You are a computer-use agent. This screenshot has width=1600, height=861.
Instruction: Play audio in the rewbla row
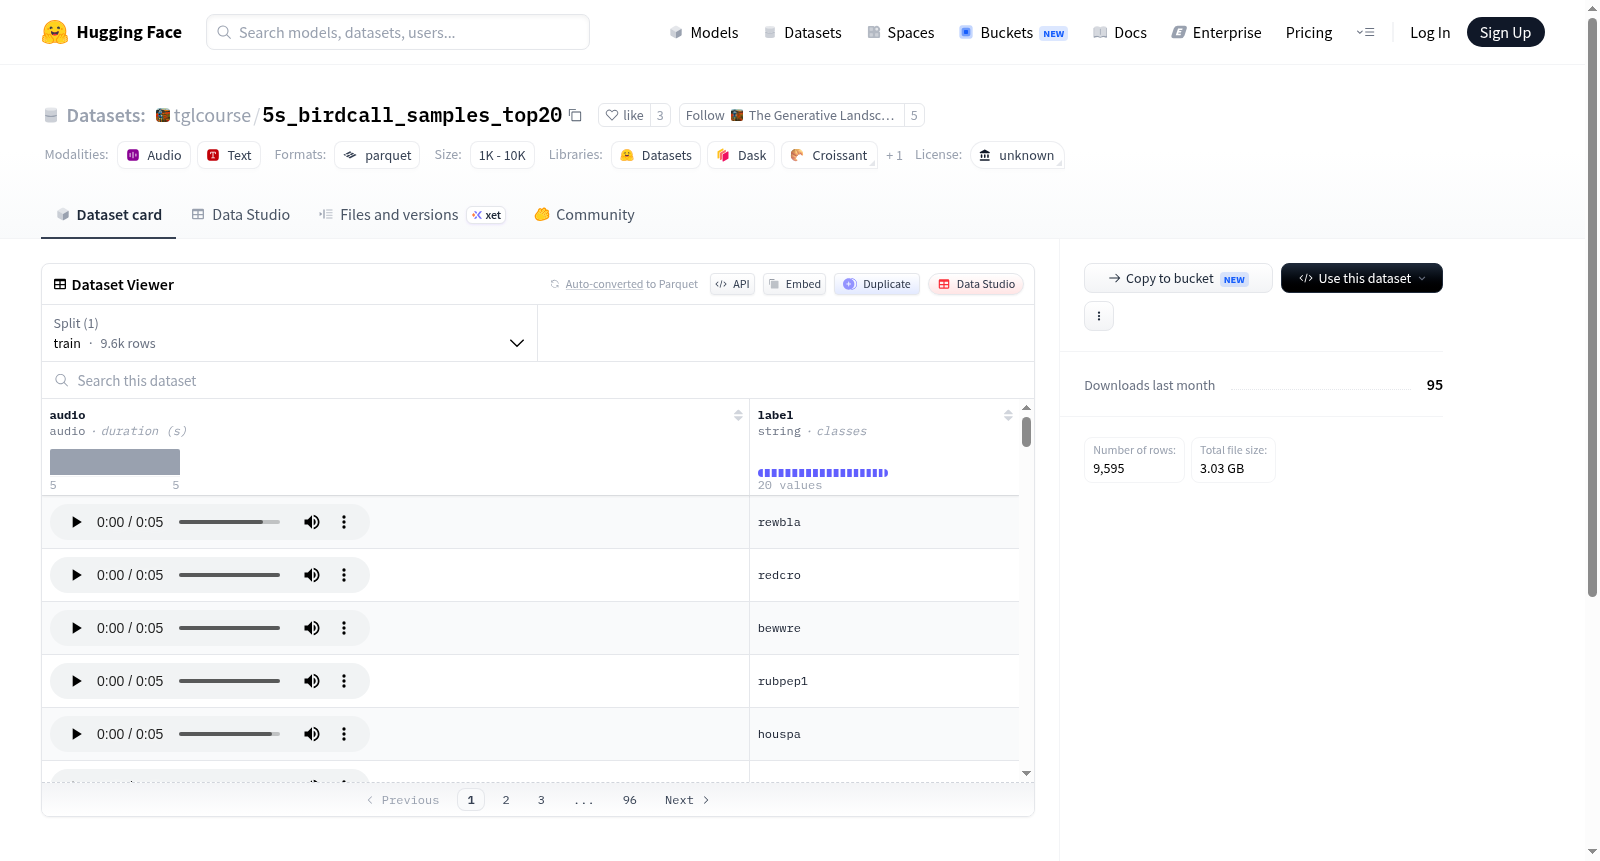pyautogui.click(x=77, y=522)
